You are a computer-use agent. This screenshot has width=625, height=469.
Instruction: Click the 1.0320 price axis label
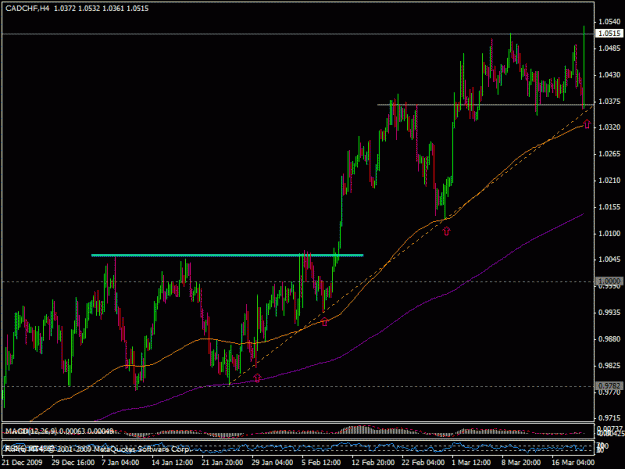click(609, 128)
